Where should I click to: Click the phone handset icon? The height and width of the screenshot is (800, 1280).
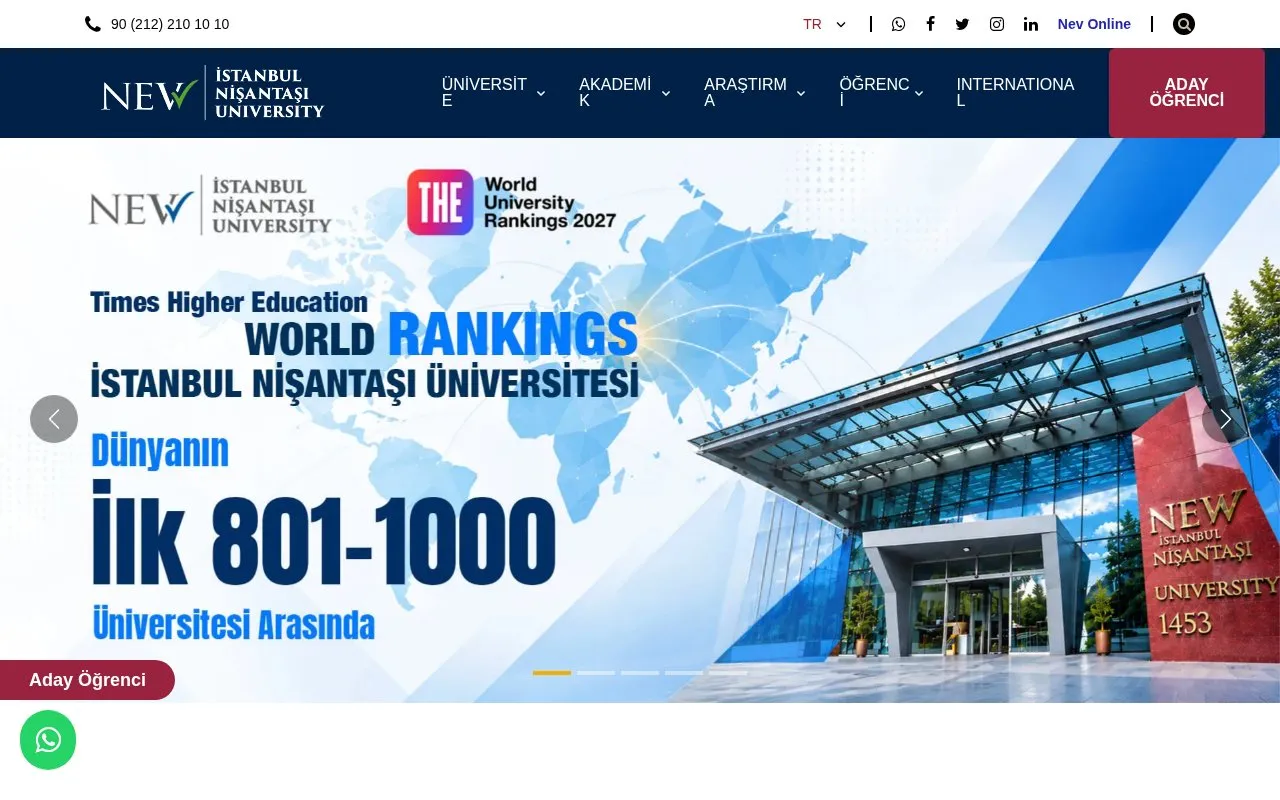pos(93,24)
